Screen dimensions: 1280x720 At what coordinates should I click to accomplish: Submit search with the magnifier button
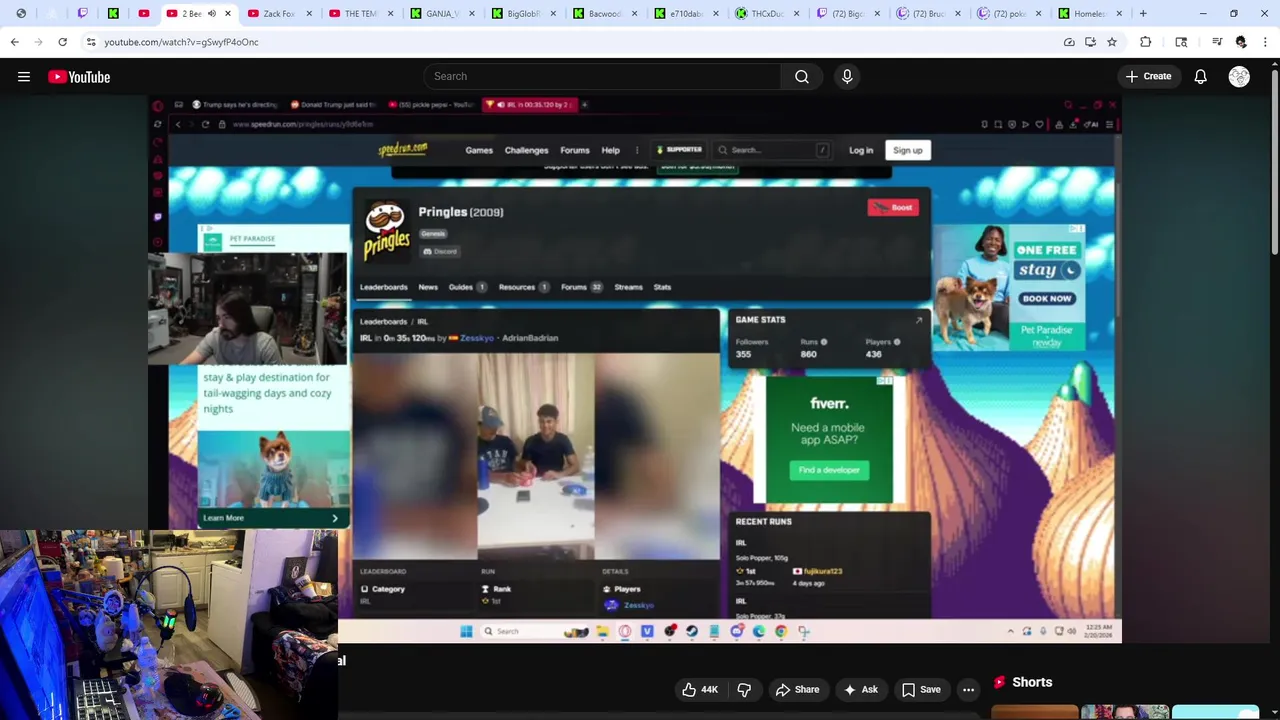click(x=802, y=76)
